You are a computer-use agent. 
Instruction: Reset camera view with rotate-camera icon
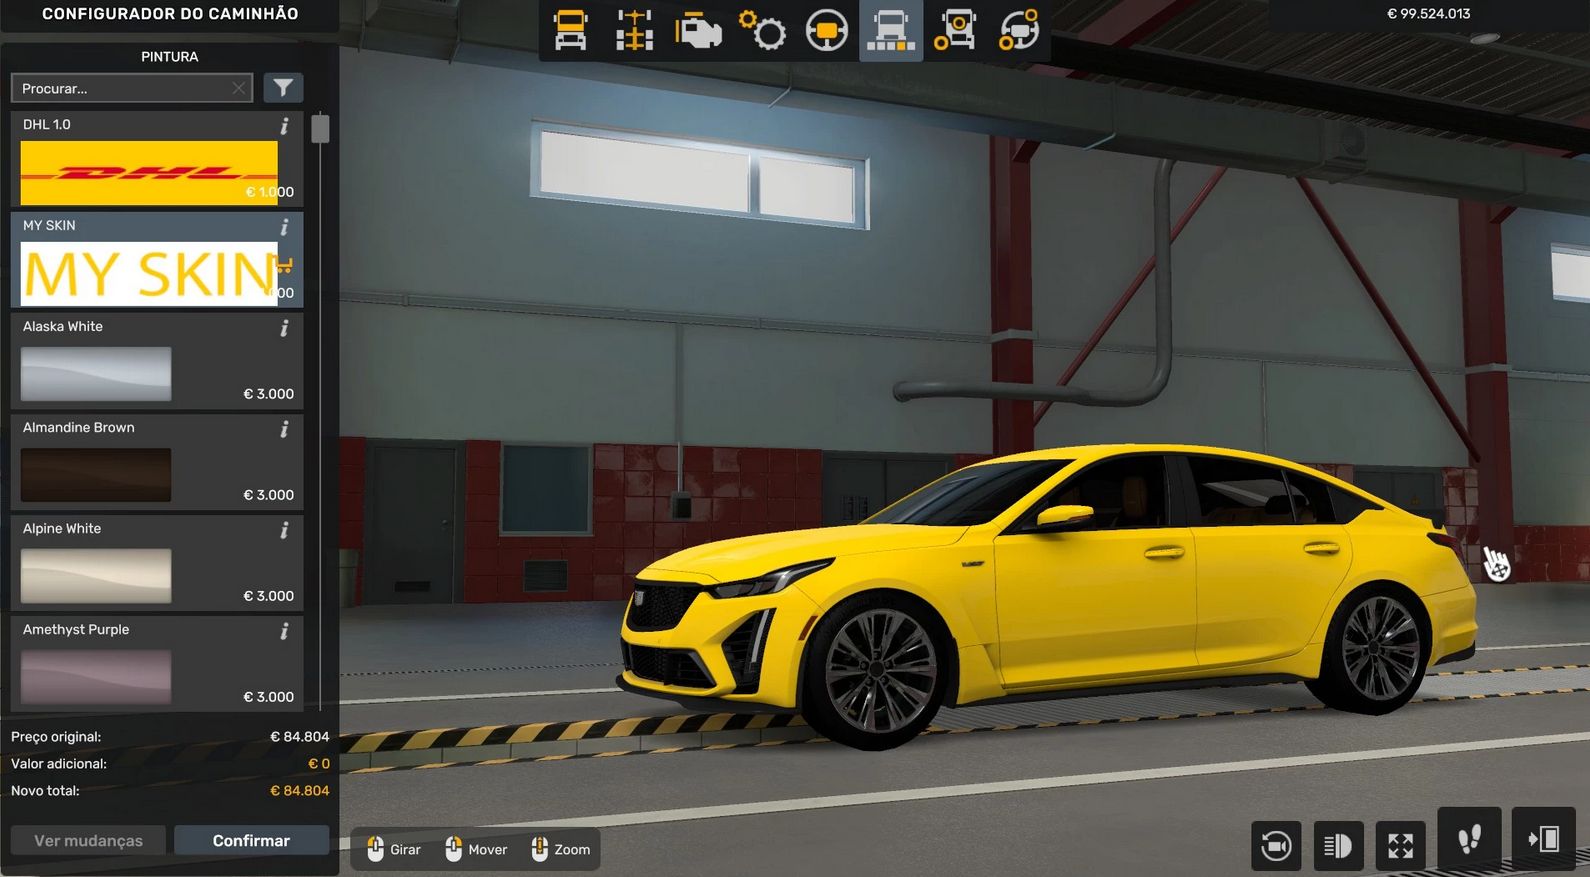(x=1276, y=845)
